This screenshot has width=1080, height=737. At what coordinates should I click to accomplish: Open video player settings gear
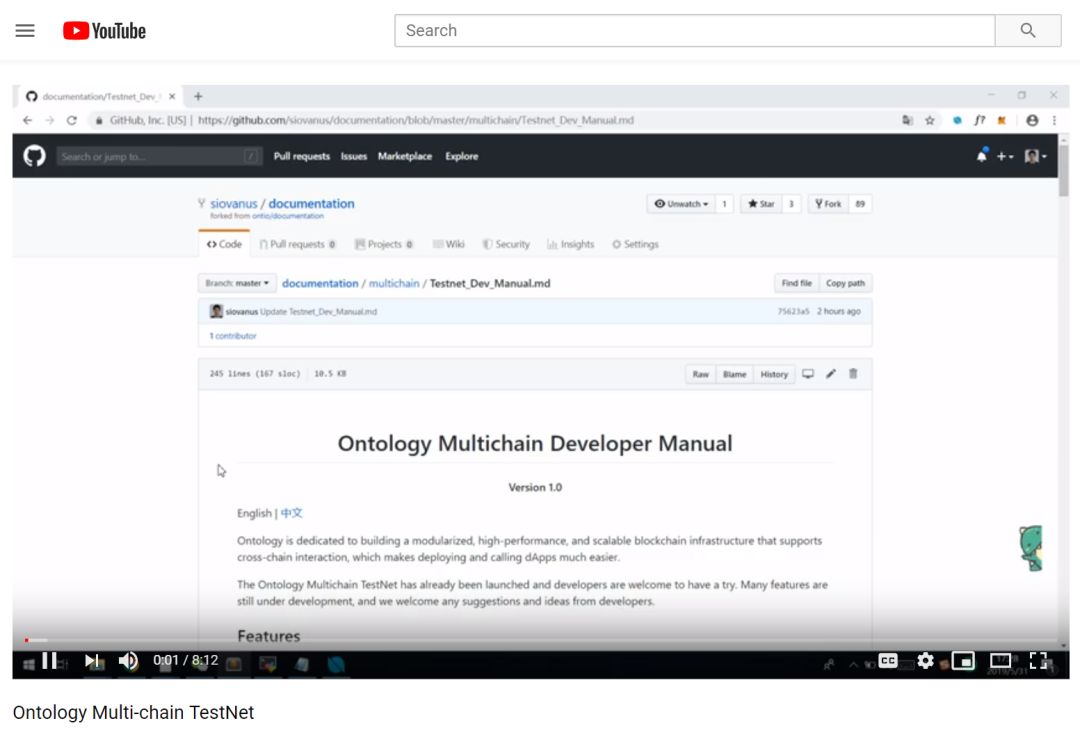pyautogui.click(x=926, y=661)
